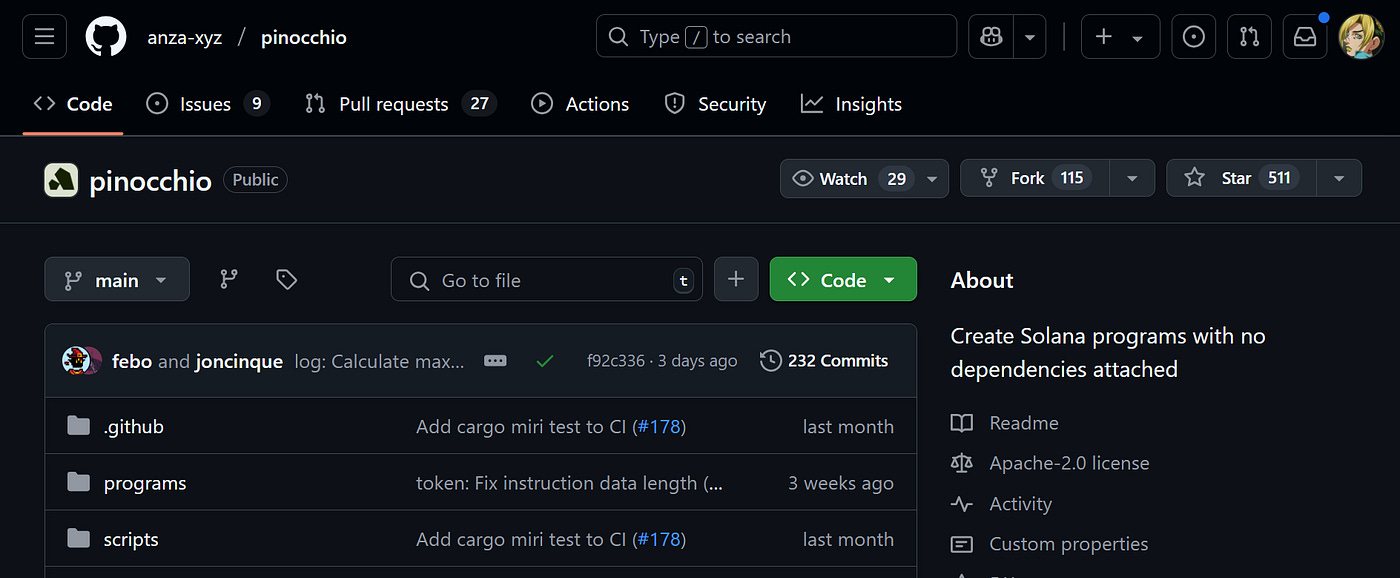
Task: Open your pull requests header icon
Action: pos(1249,37)
